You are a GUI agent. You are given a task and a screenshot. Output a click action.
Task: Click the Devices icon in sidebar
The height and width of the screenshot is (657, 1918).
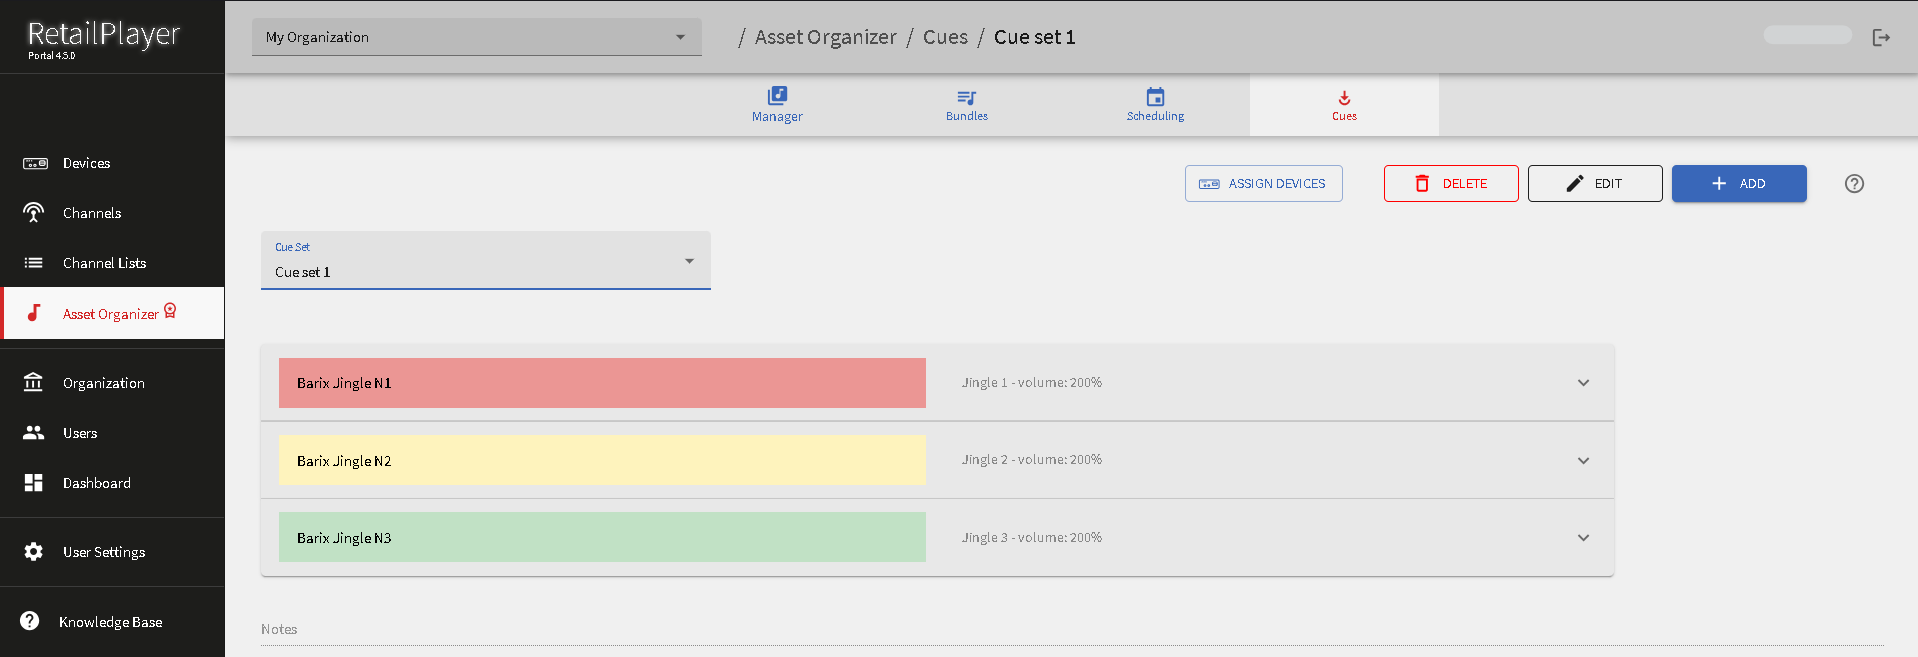[35, 163]
